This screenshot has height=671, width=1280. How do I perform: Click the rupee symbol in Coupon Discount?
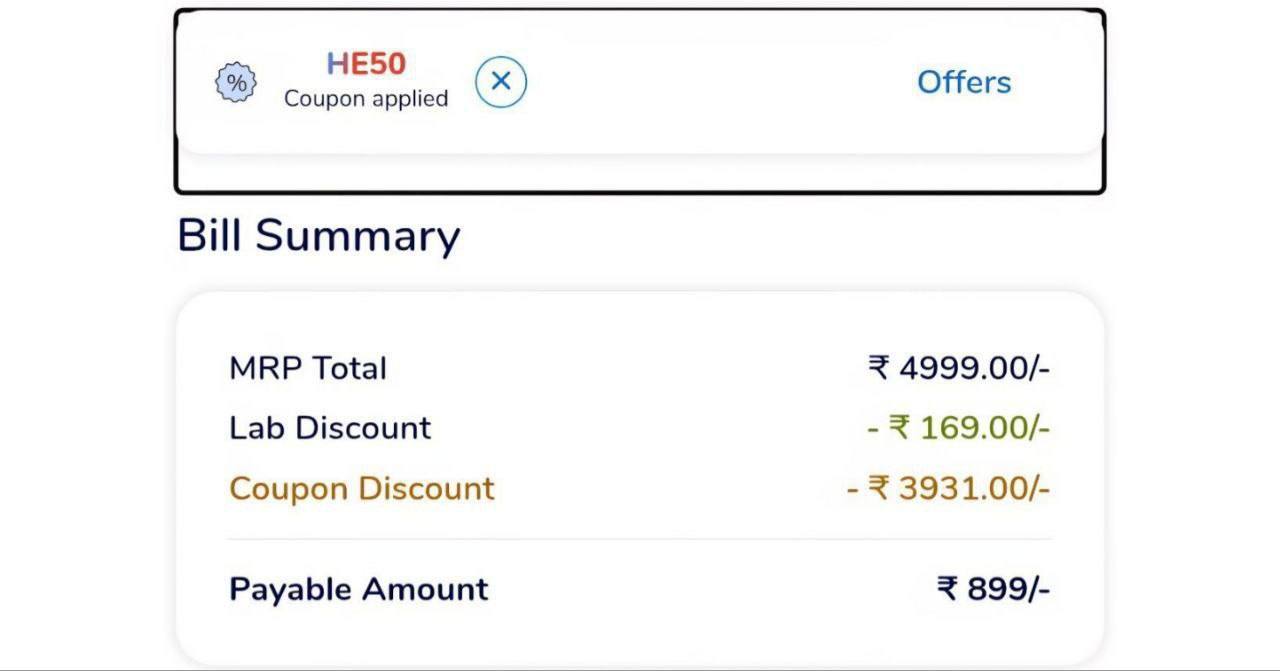879,488
